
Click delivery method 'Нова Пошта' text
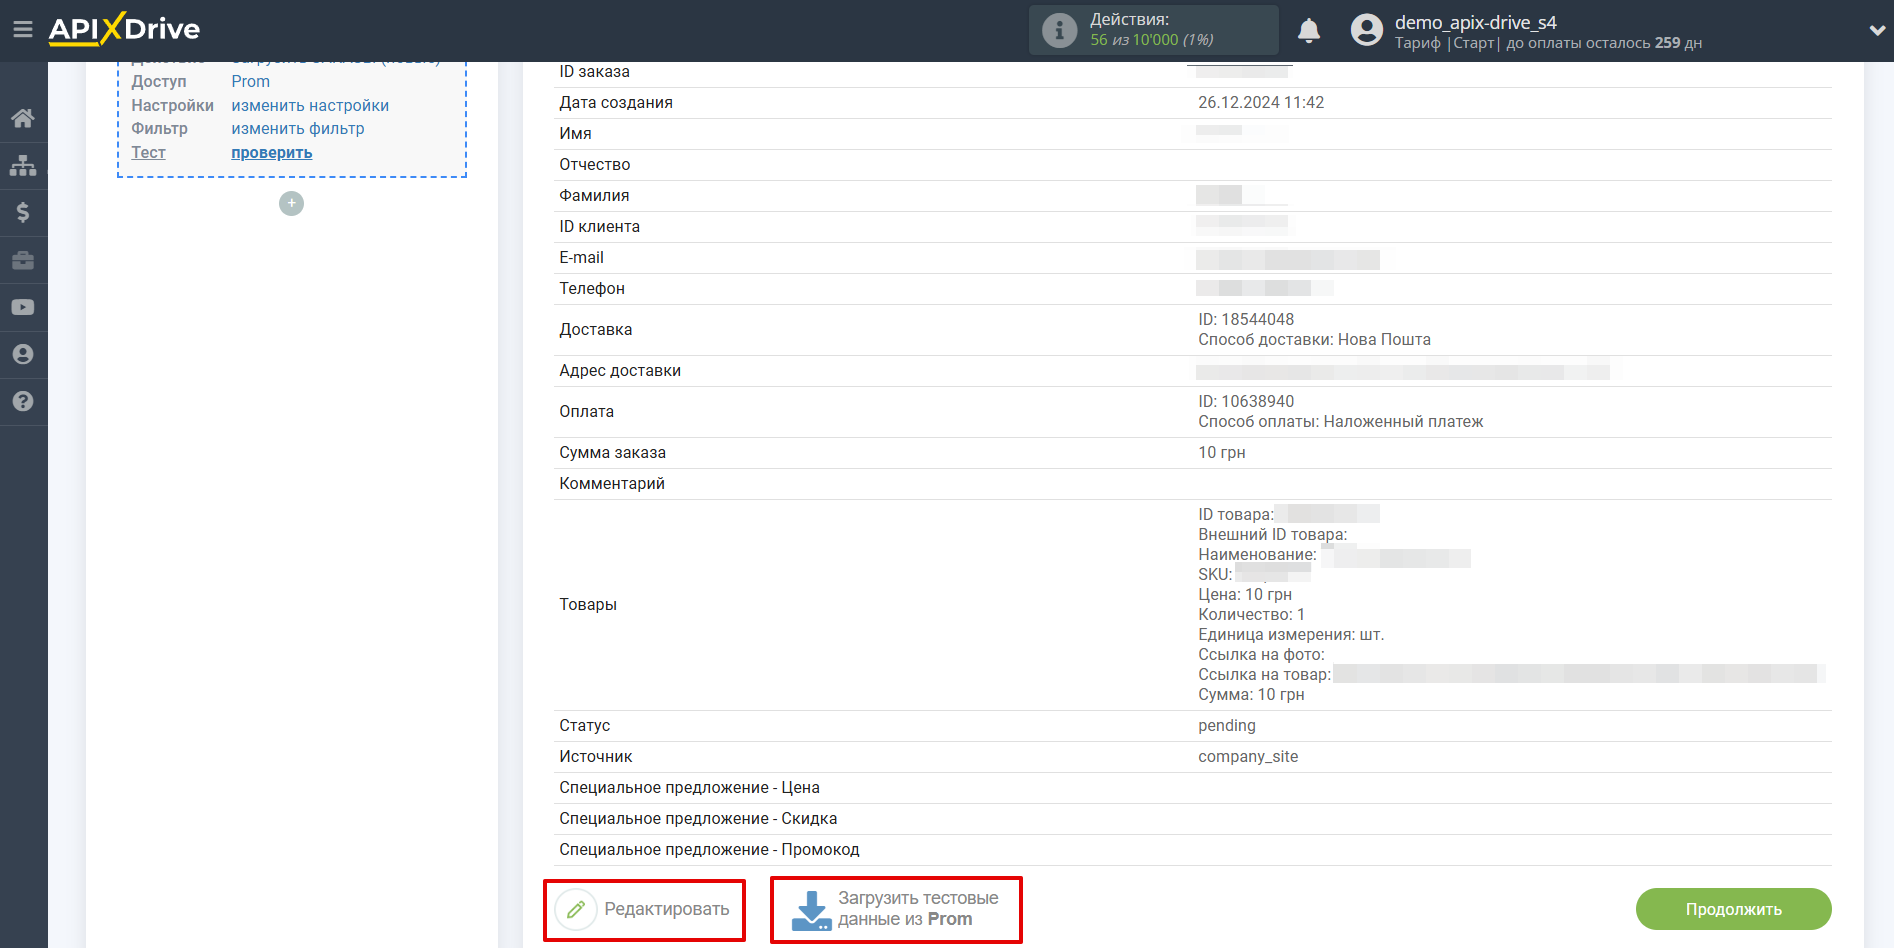tap(1384, 339)
